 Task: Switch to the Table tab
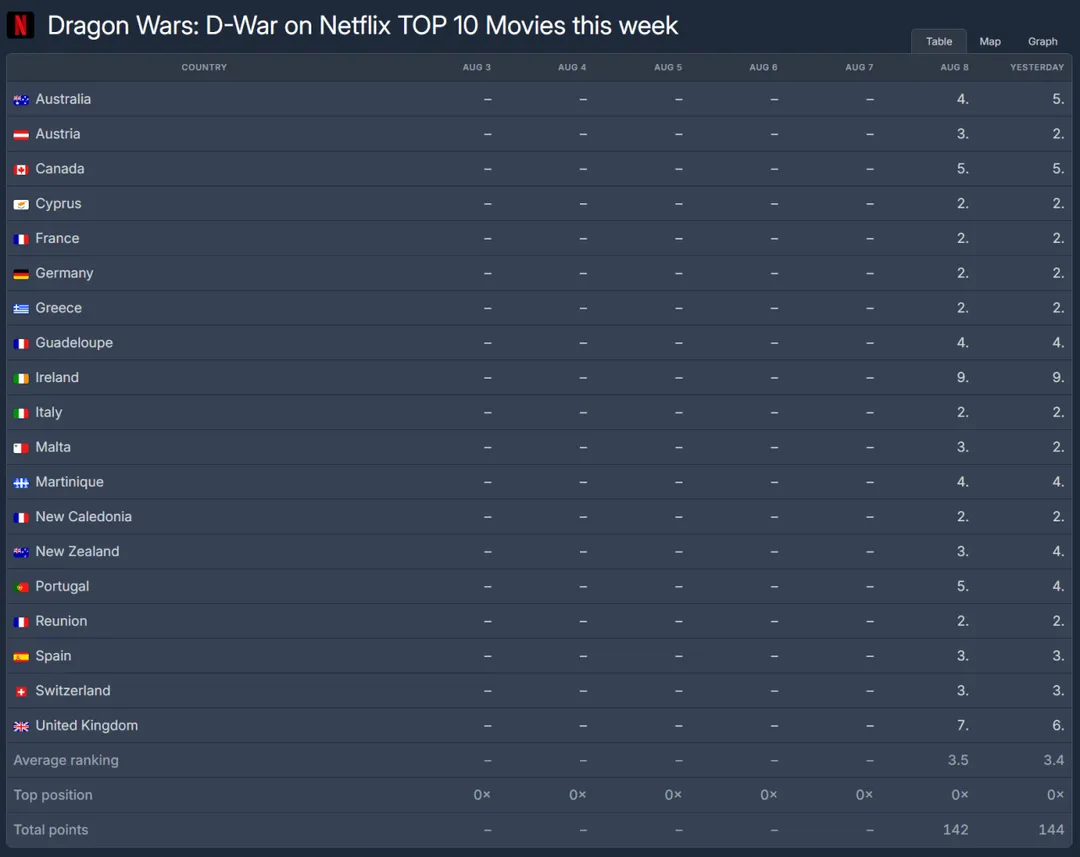939,41
